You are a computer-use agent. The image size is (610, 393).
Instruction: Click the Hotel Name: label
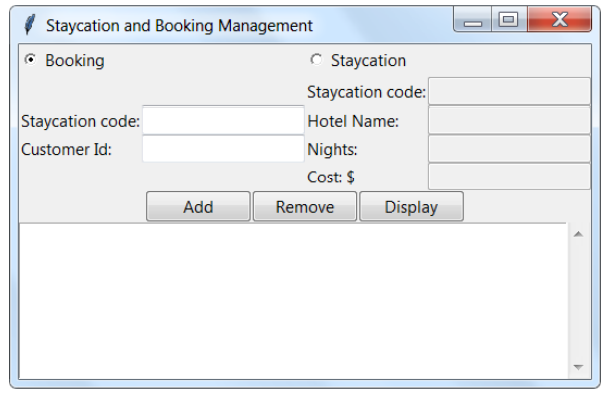tap(353, 121)
